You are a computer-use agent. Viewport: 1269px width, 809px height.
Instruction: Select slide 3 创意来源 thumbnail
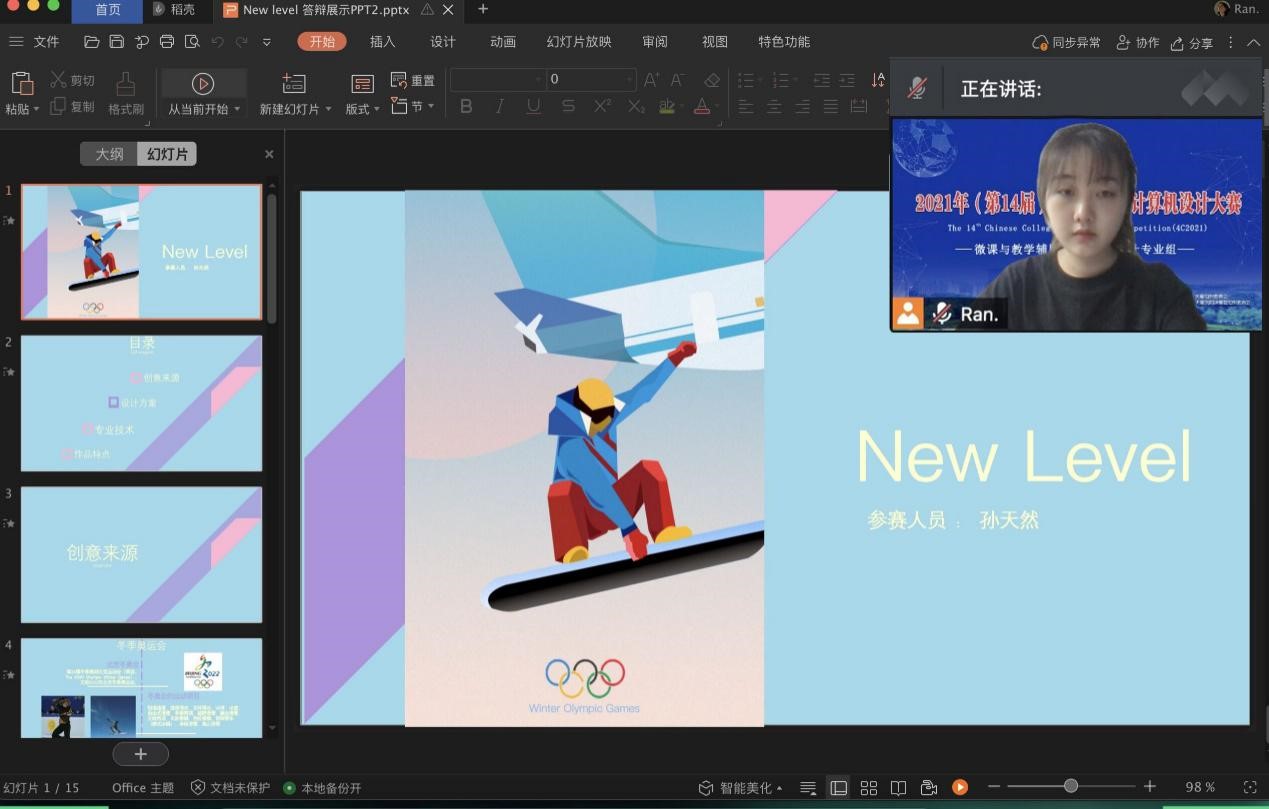[142, 555]
